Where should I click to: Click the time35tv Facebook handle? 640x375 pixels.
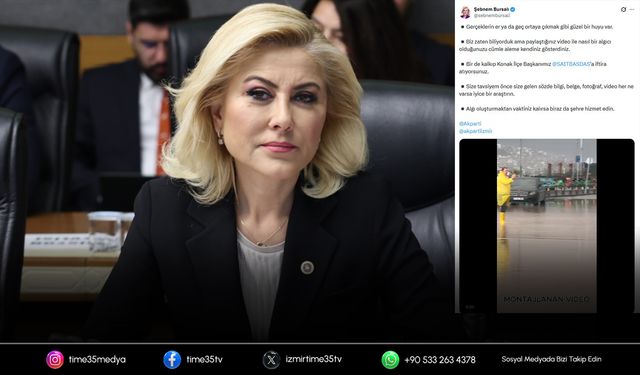[204, 359]
